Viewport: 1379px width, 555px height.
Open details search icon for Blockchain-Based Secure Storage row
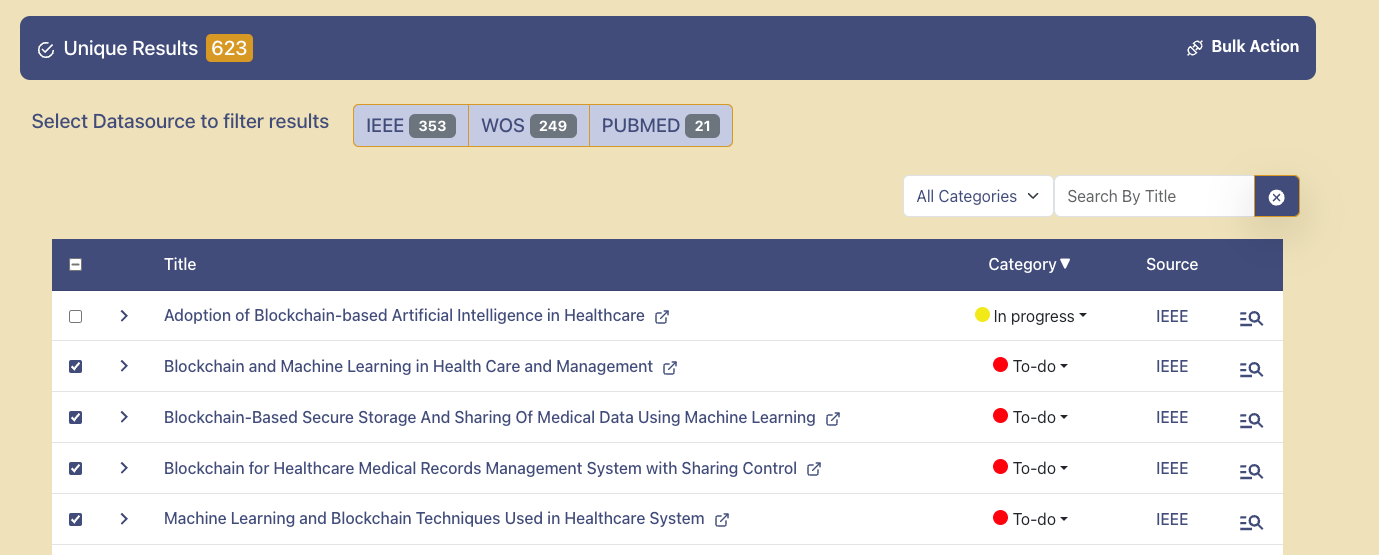click(x=1251, y=420)
